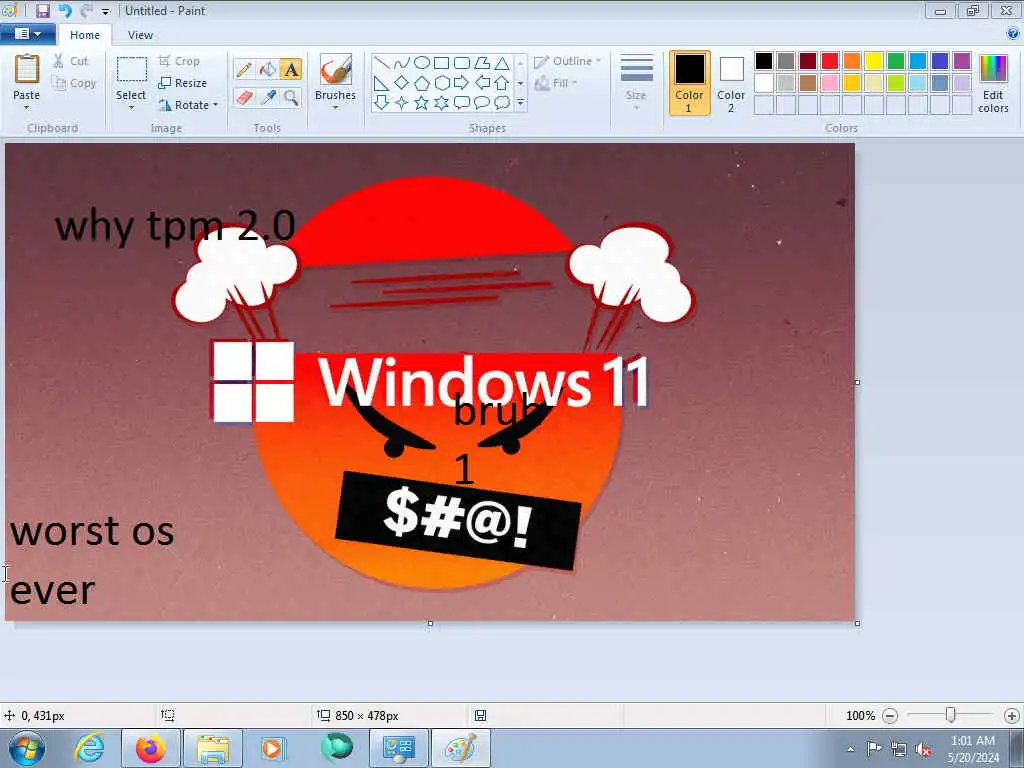Choose the Right arrow shape

click(462, 83)
